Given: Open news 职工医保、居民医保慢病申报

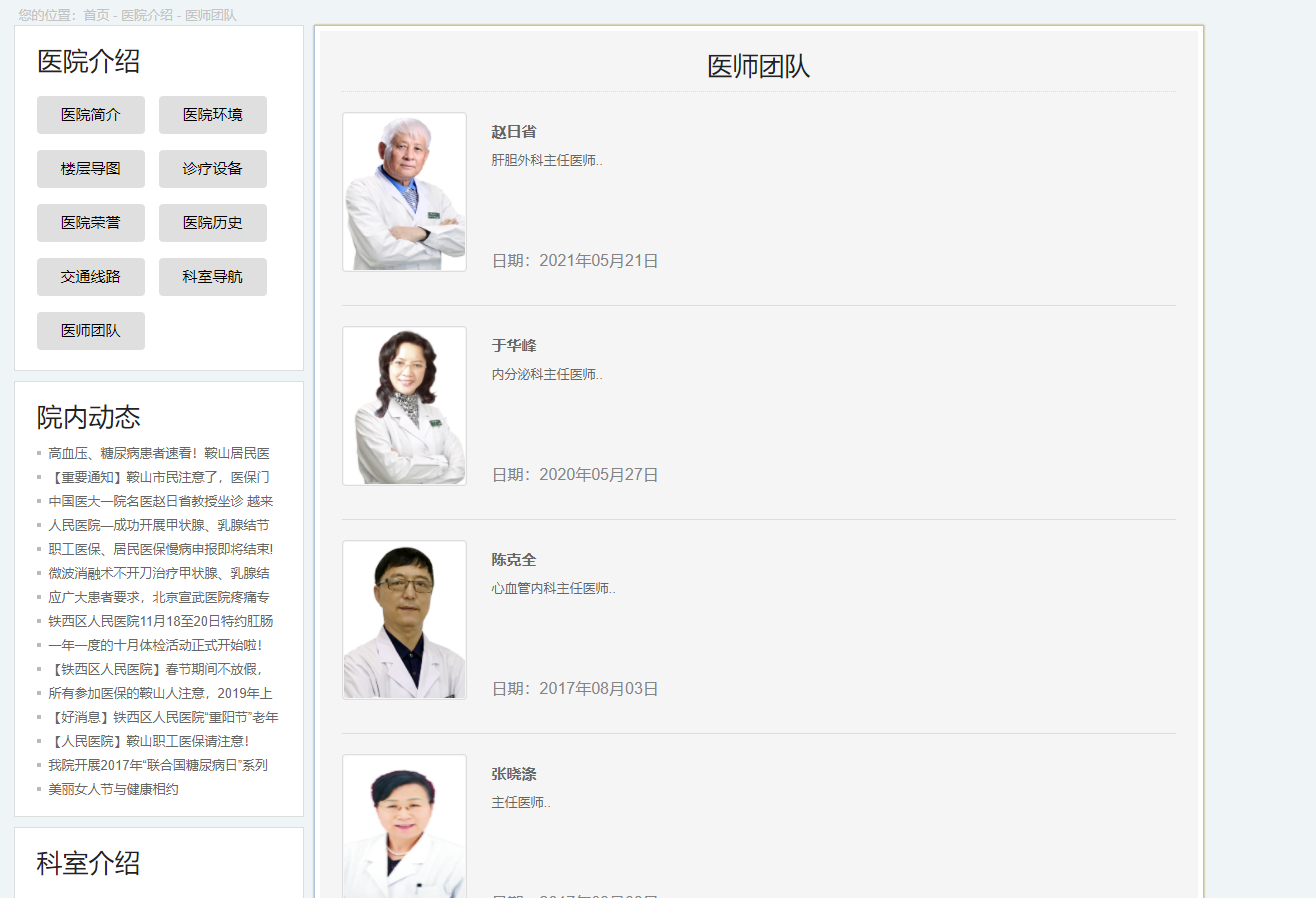Looking at the screenshot, I should [161, 549].
